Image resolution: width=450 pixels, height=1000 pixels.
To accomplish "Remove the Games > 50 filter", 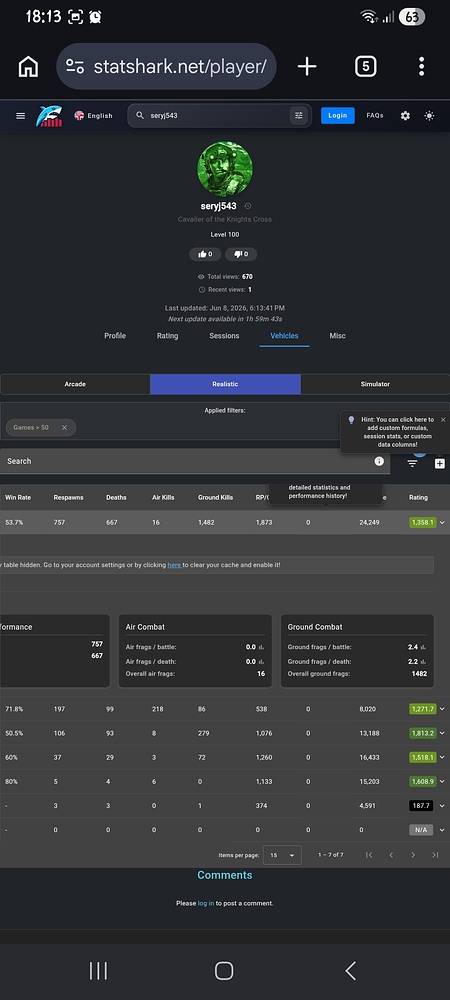I will 64,427.
